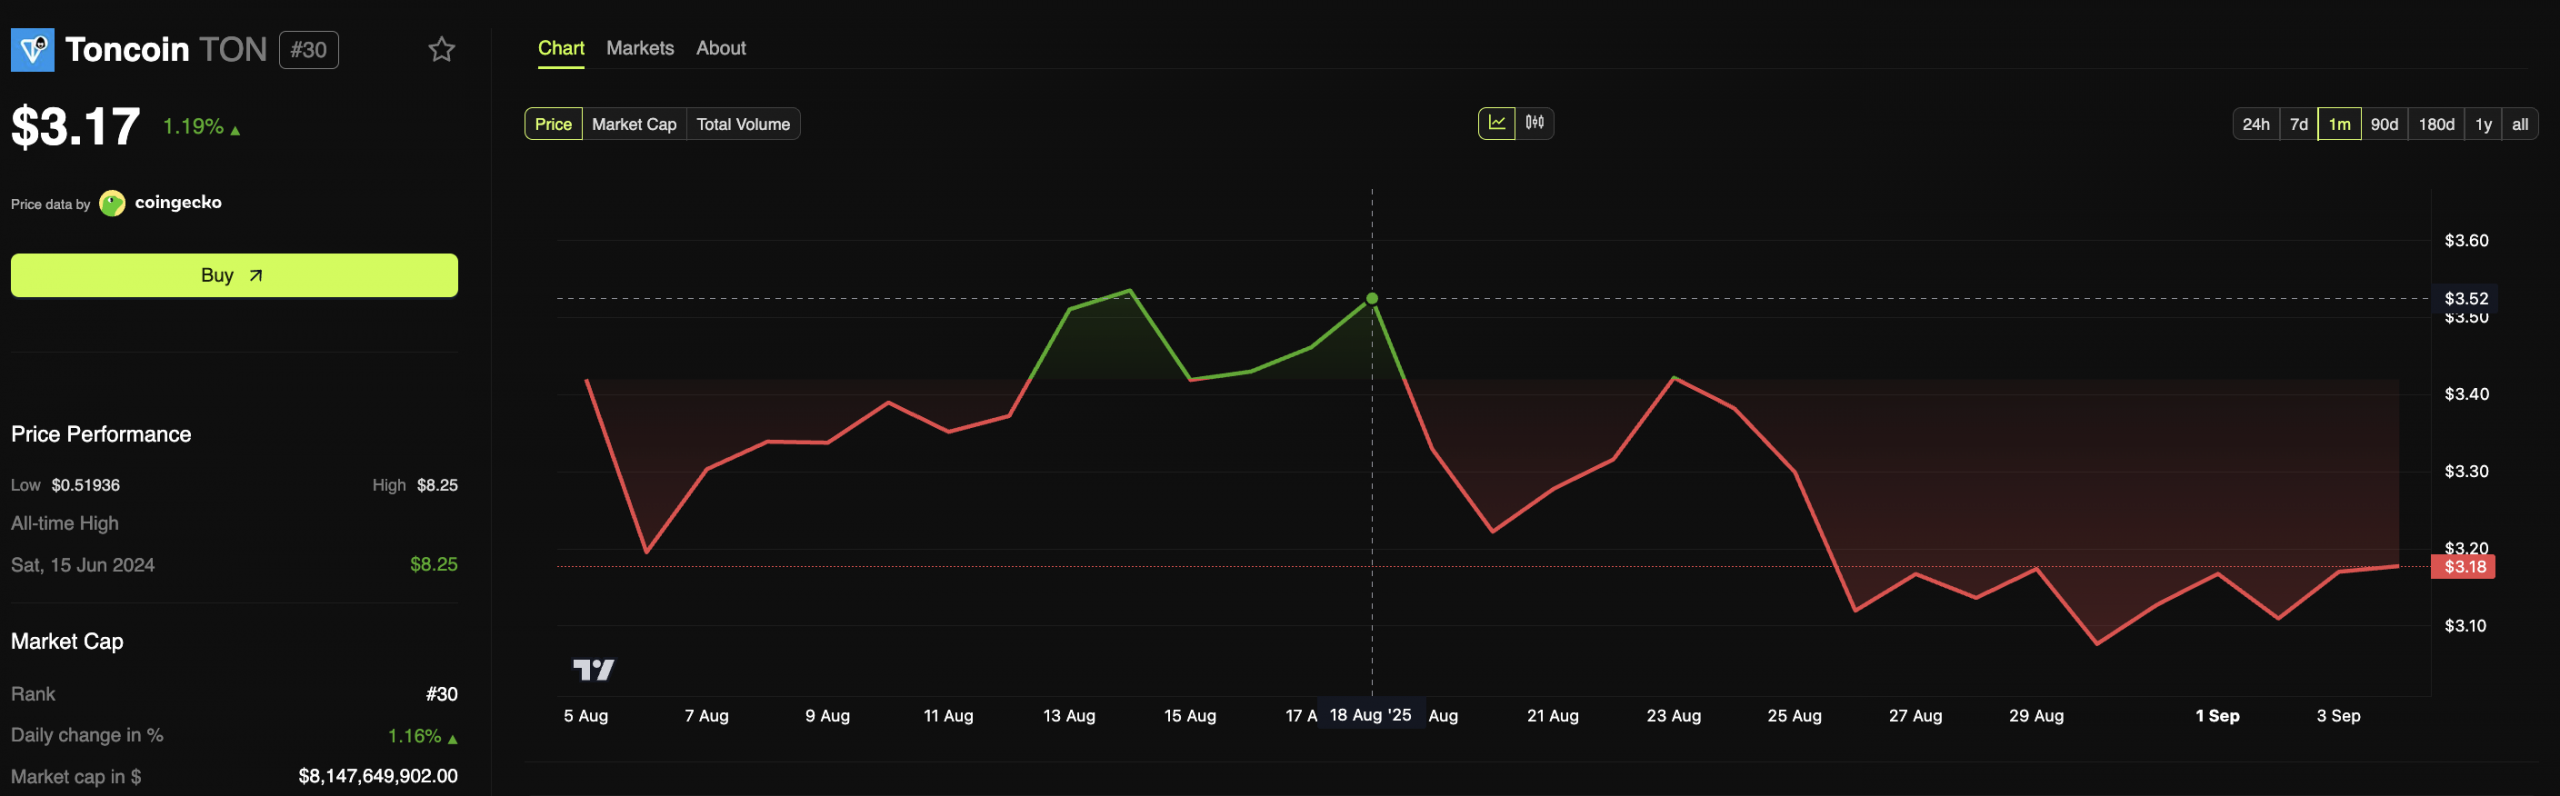The width and height of the screenshot is (2560, 796).
Task: Set the chart range to 24h
Action: coord(2255,124)
